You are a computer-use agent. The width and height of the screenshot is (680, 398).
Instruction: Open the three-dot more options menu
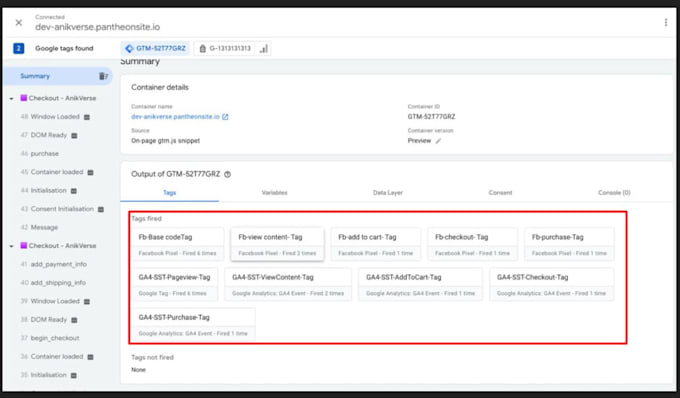click(x=666, y=23)
